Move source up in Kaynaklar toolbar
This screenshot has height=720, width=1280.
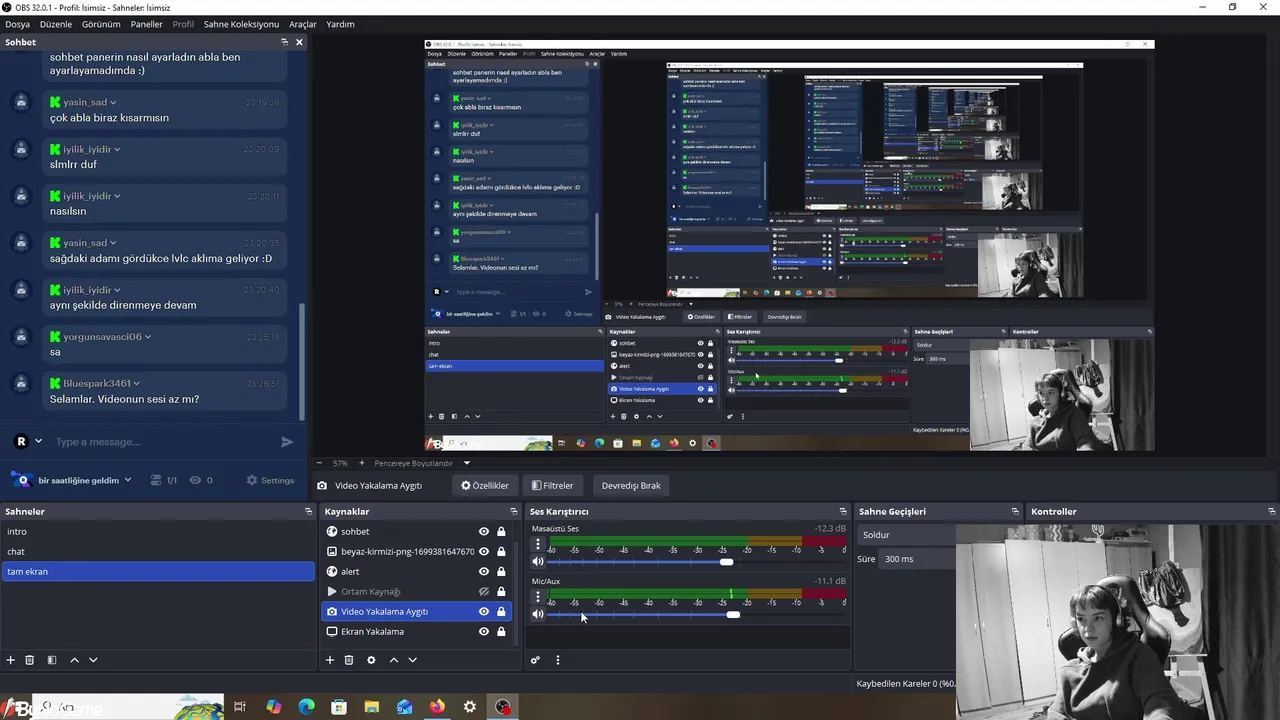click(x=394, y=660)
